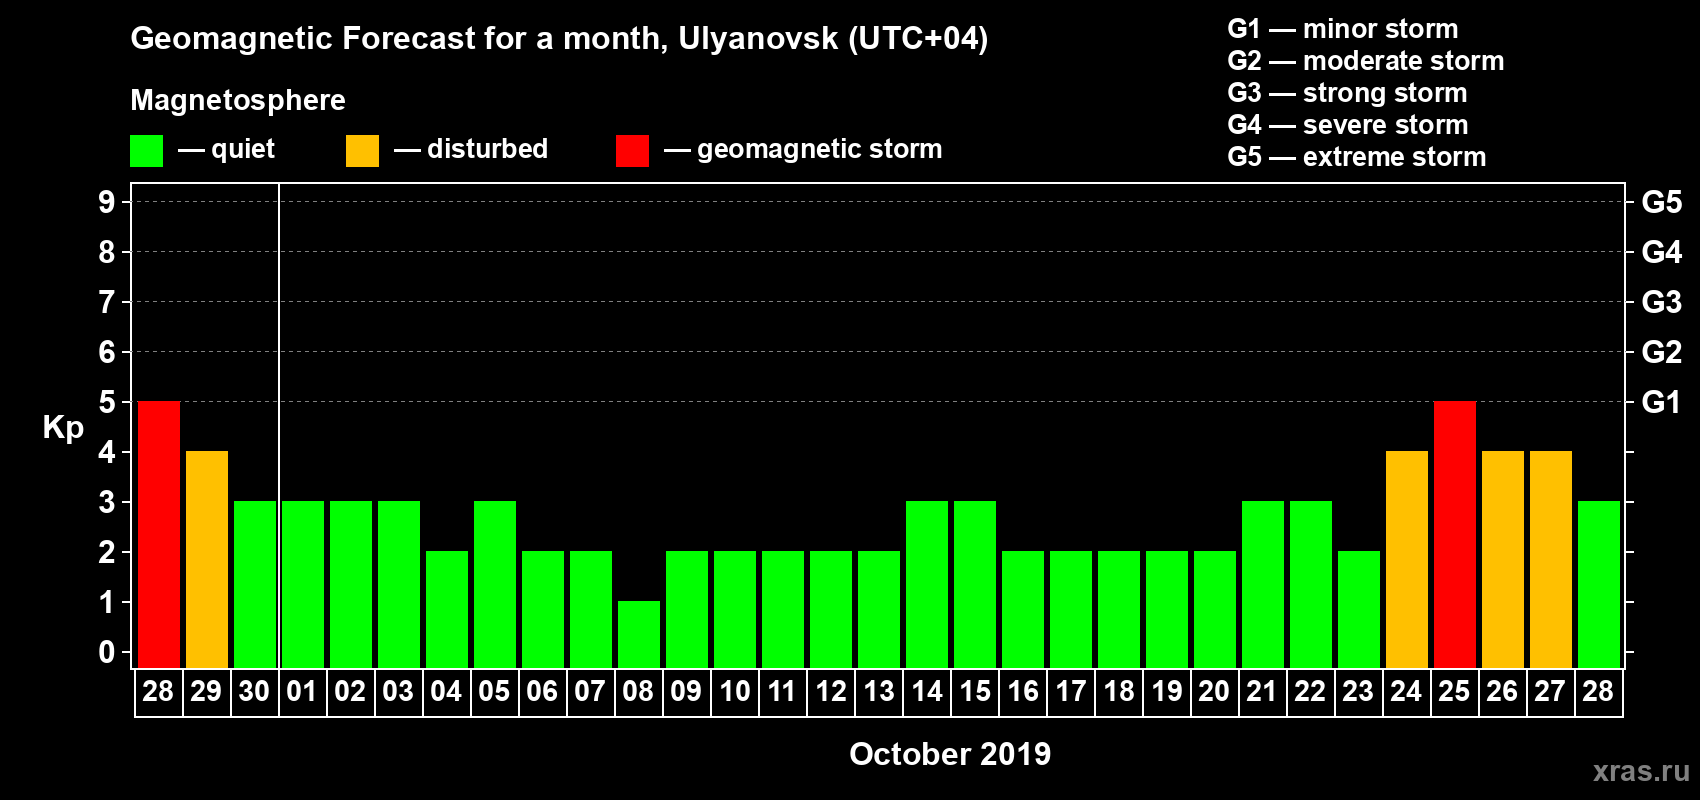The width and height of the screenshot is (1700, 800).
Task: Click the green quiet legend swatch
Action: (x=146, y=151)
